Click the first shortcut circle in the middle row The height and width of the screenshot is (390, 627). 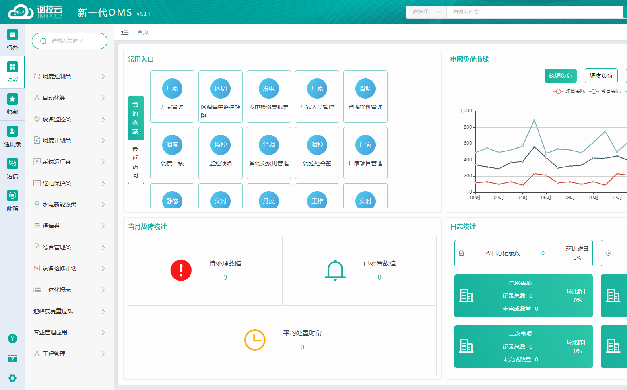tap(172, 145)
